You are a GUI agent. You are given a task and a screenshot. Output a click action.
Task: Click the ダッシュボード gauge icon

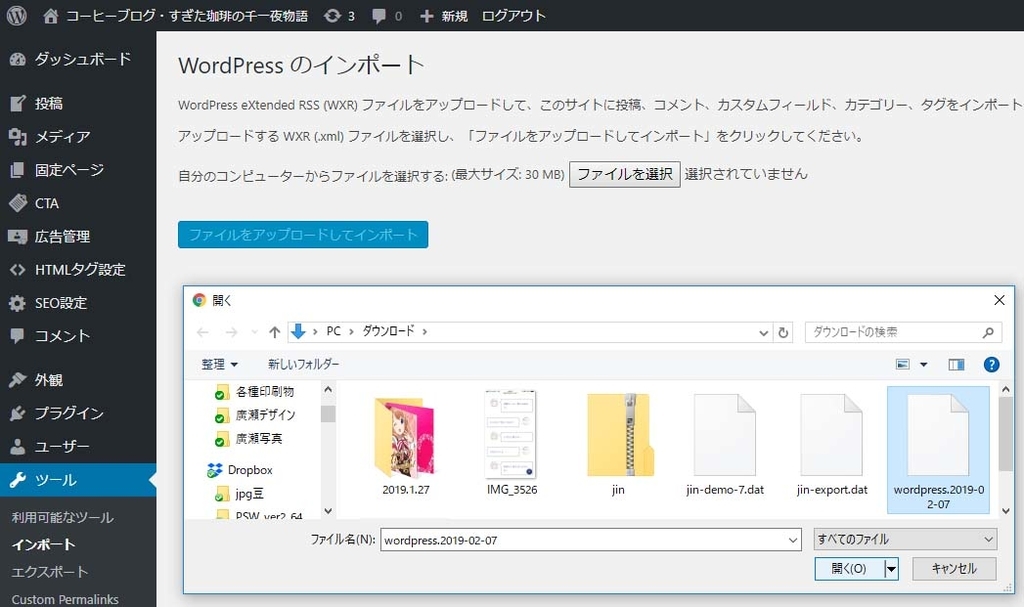tap(18, 59)
